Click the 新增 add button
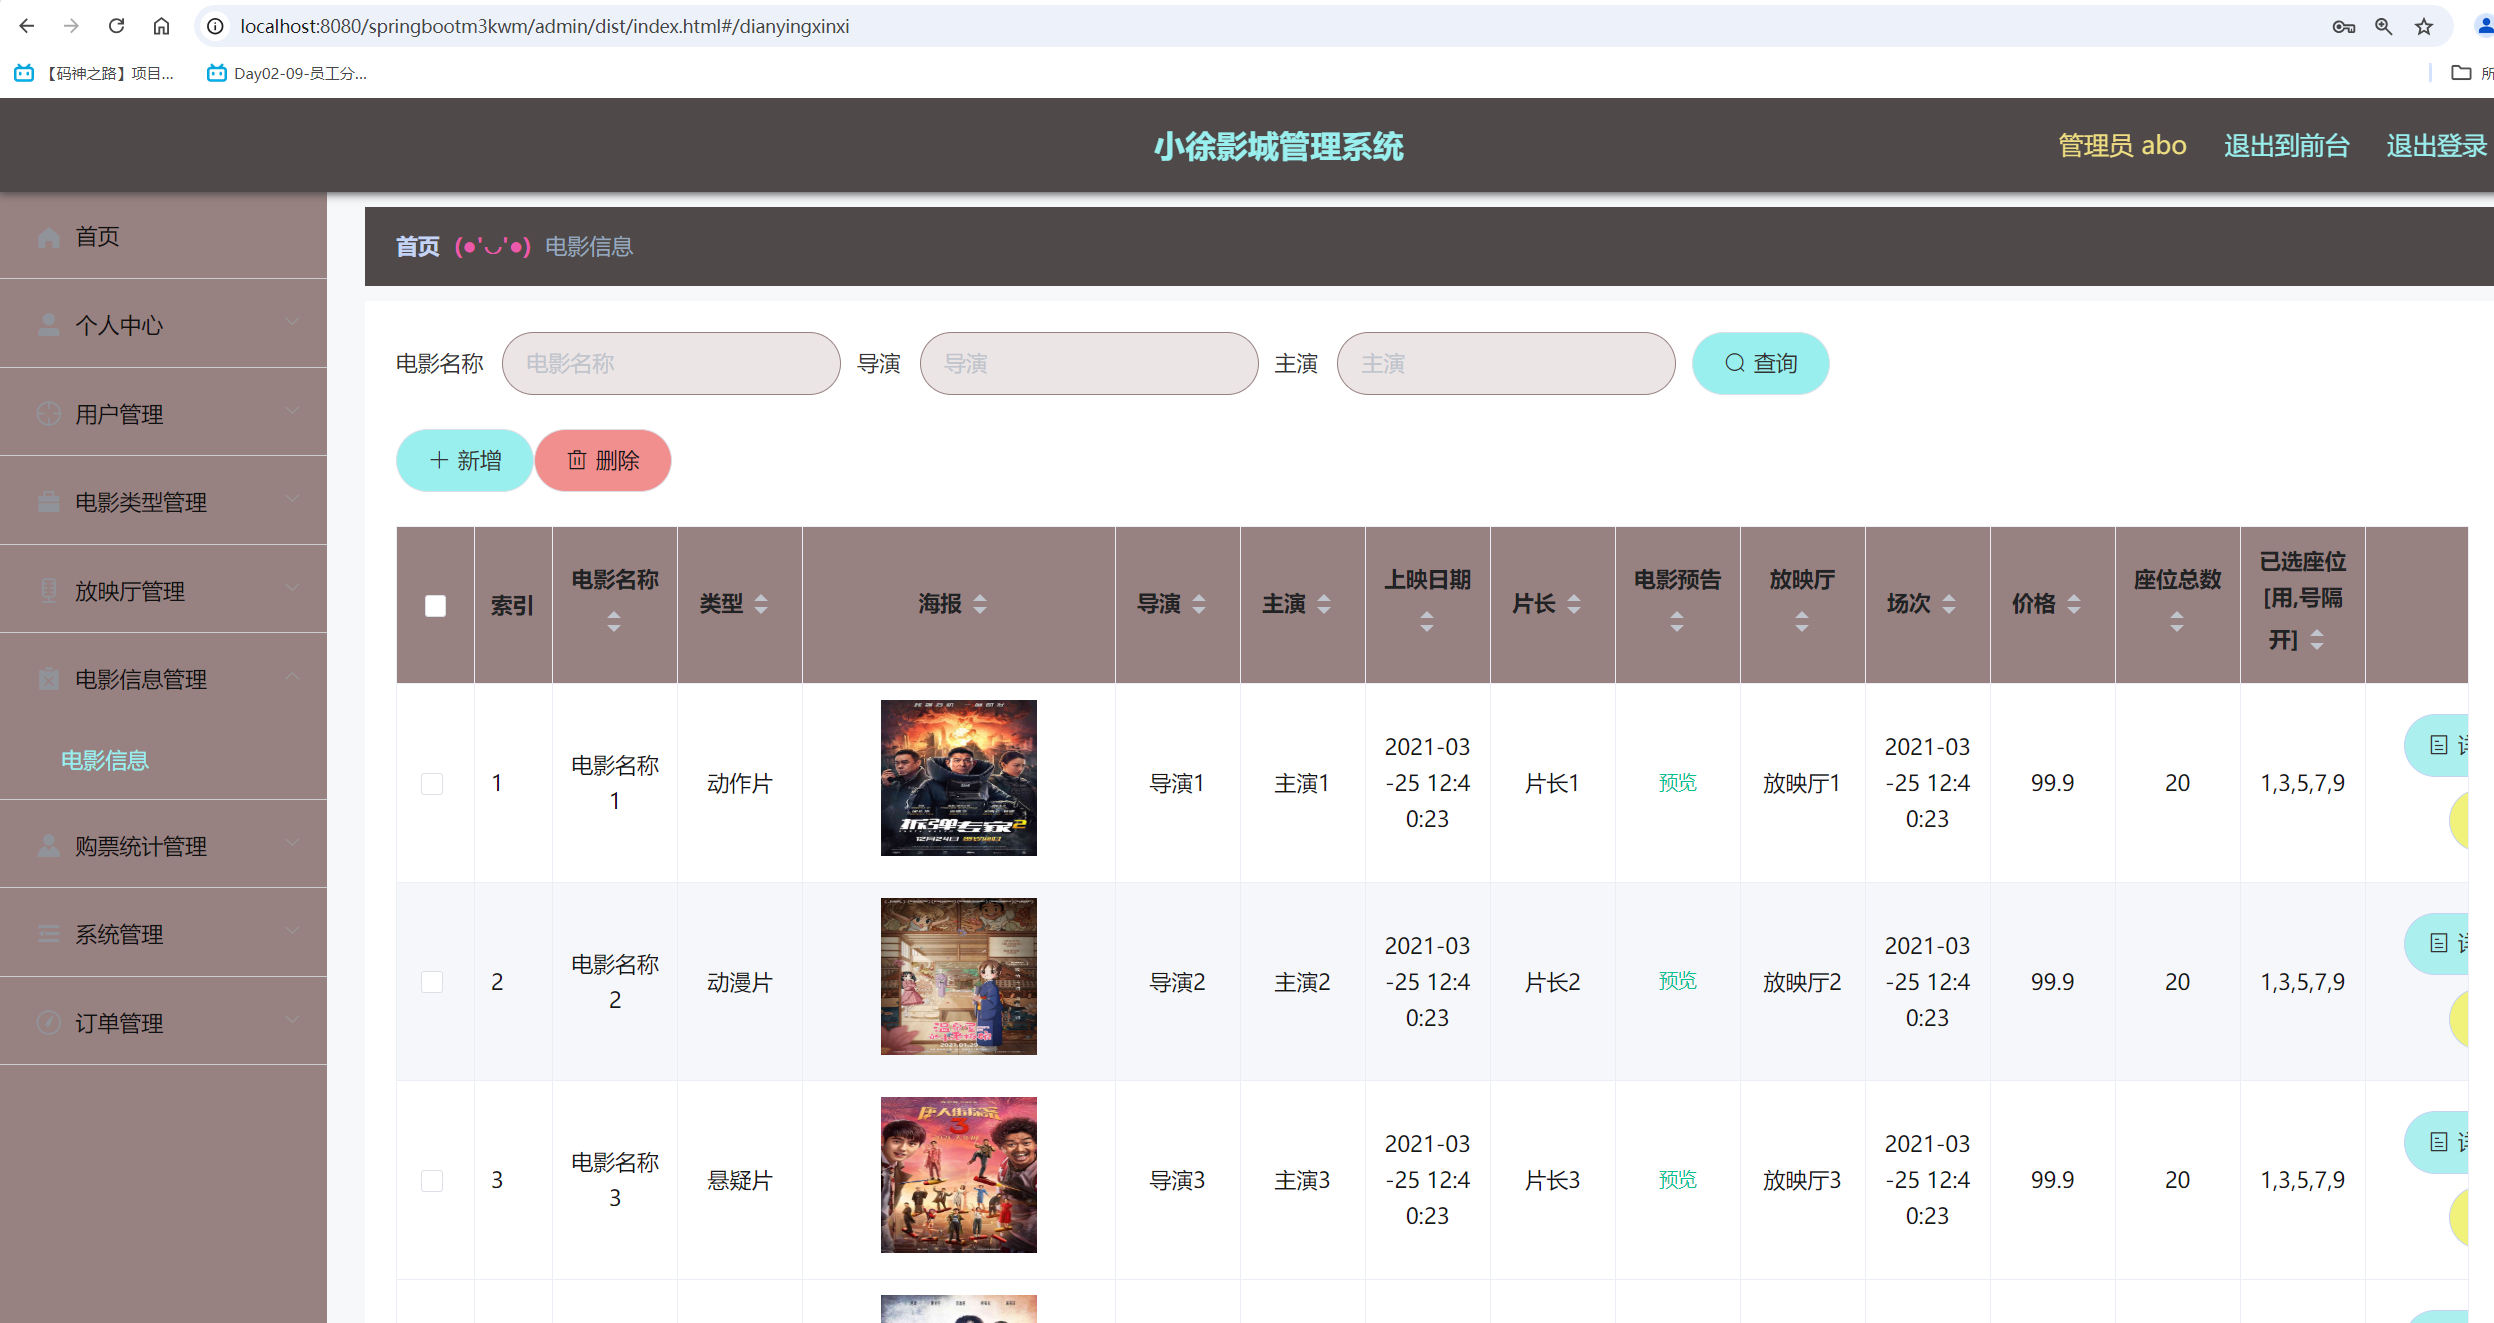This screenshot has height=1323, width=2494. coord(465,460)
